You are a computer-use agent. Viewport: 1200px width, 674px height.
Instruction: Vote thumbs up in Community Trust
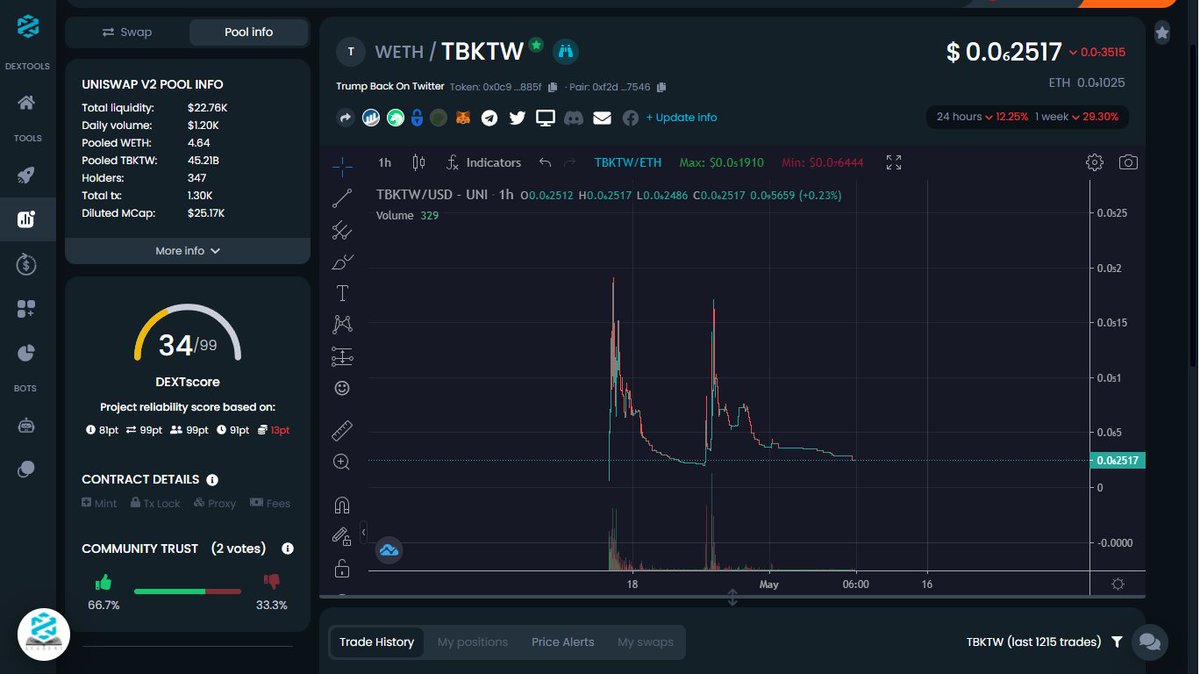[x=103, y=582]
